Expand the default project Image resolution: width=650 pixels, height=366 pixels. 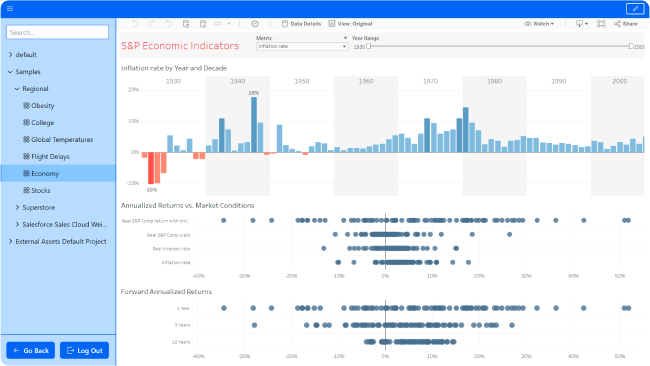[x=11, y=55]
